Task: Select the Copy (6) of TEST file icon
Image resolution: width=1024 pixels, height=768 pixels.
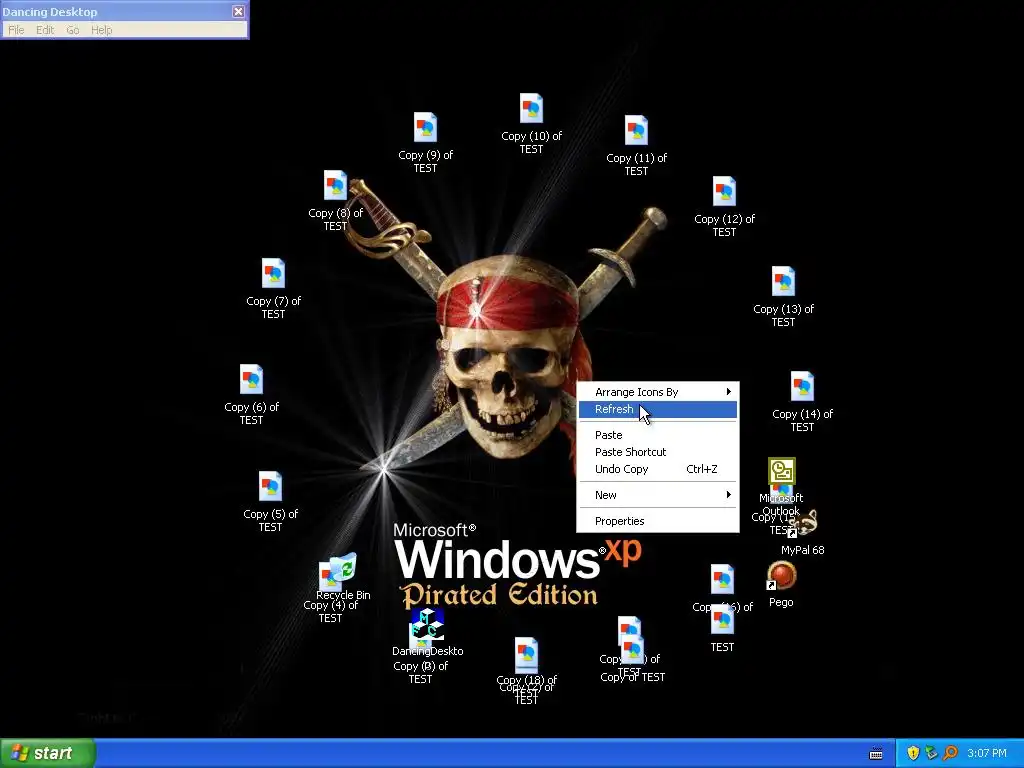Action: coord(251,379)
